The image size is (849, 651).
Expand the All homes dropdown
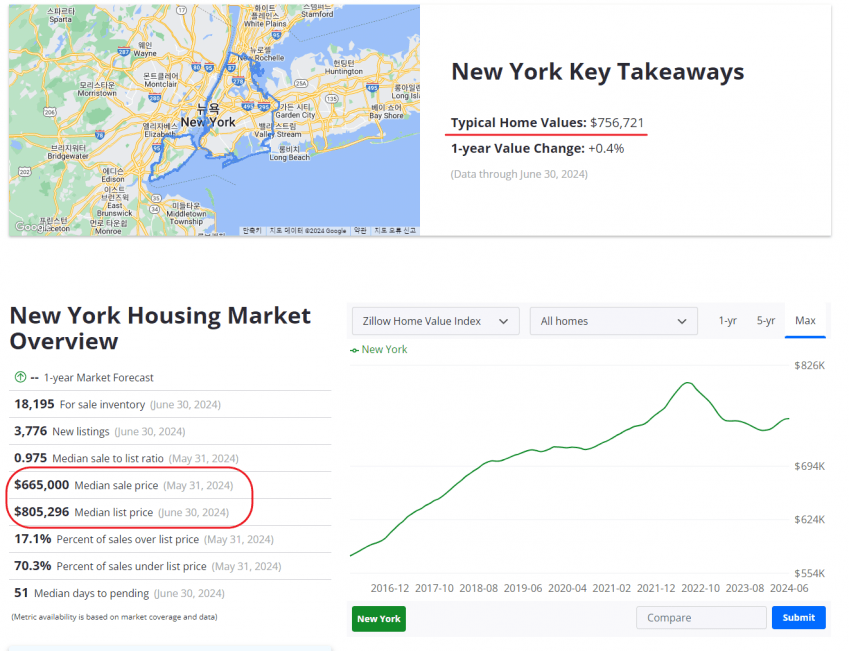(x=613, y=321)
